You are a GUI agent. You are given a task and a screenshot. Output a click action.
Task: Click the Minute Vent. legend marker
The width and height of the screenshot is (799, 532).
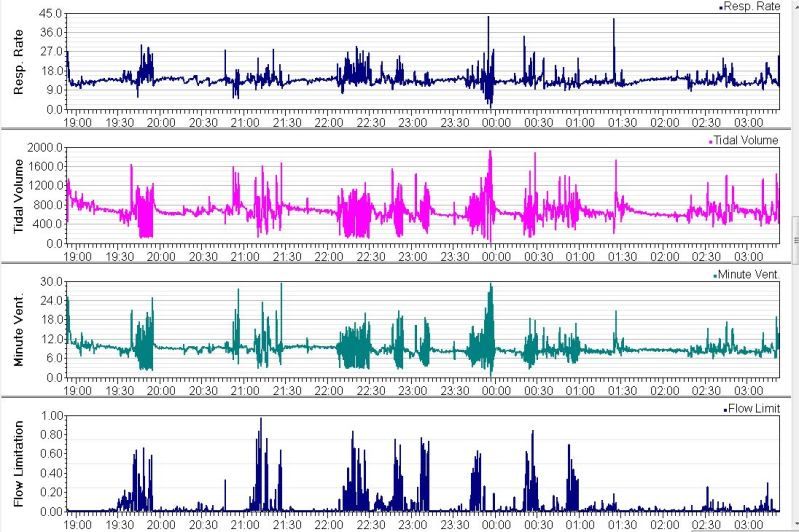click(715, 276)
